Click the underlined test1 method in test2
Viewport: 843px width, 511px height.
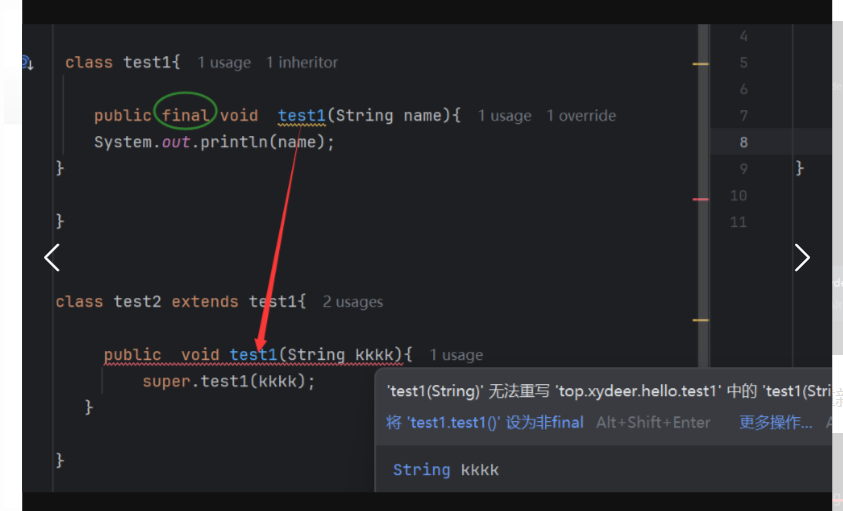[x=253, y=354]
